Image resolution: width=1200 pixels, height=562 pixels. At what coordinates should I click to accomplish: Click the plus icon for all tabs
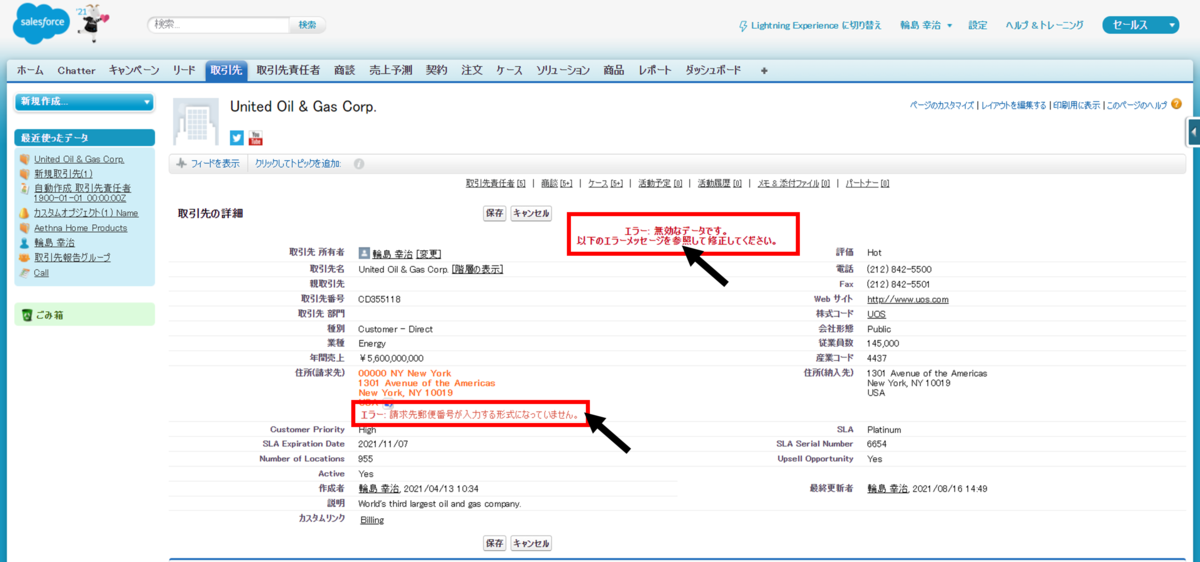pos(764,71)
